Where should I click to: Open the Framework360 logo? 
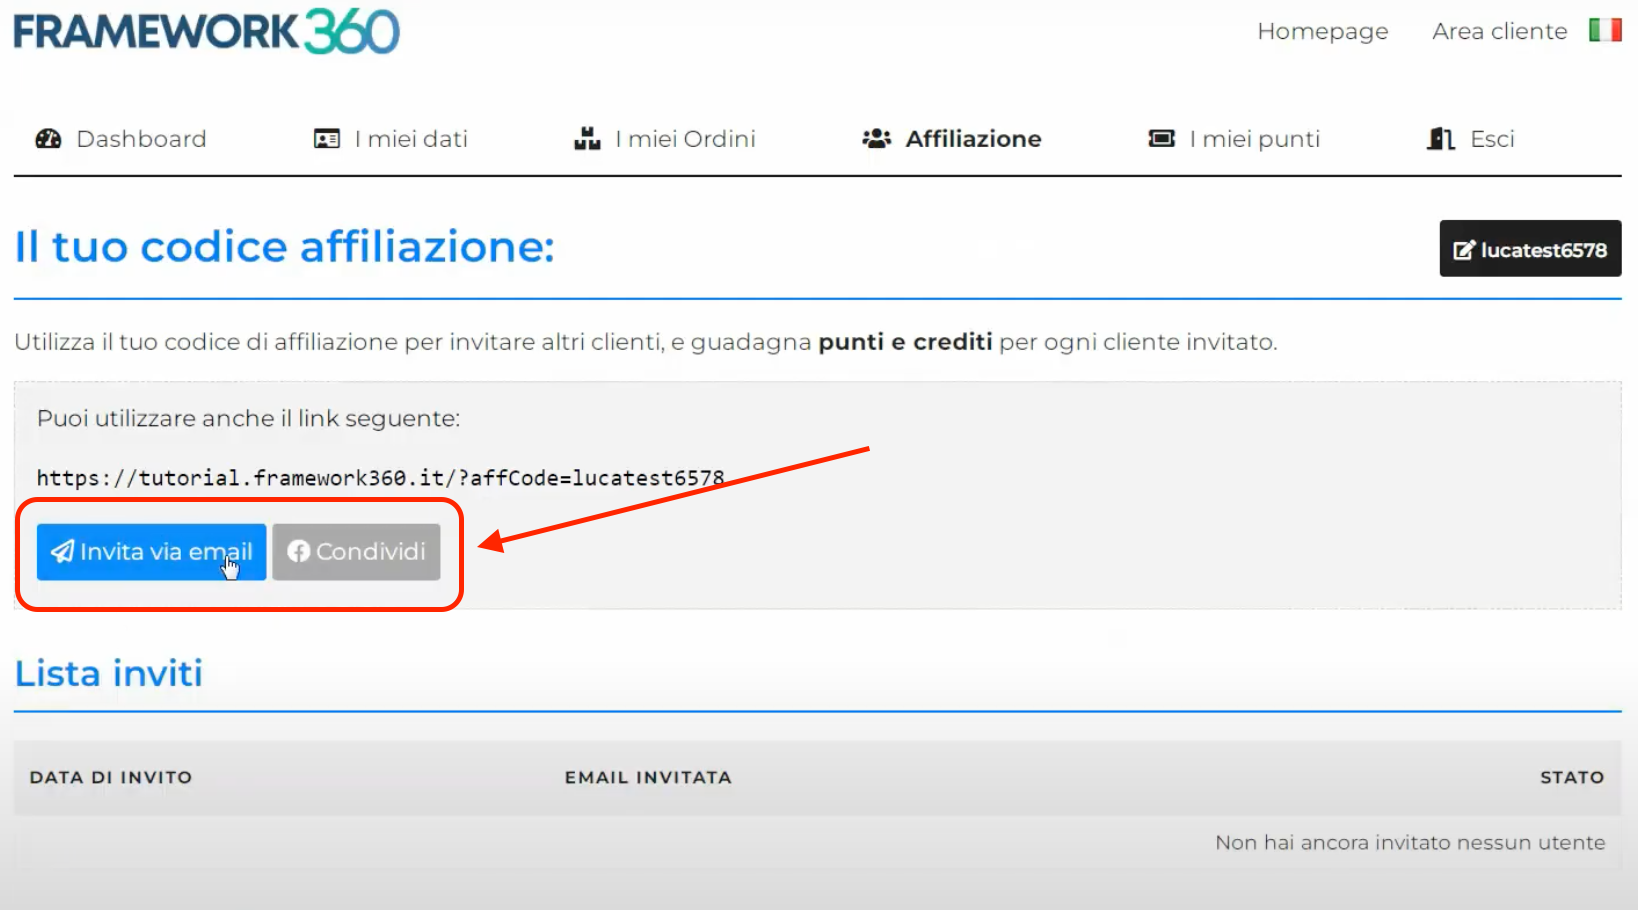click(205, 31)
